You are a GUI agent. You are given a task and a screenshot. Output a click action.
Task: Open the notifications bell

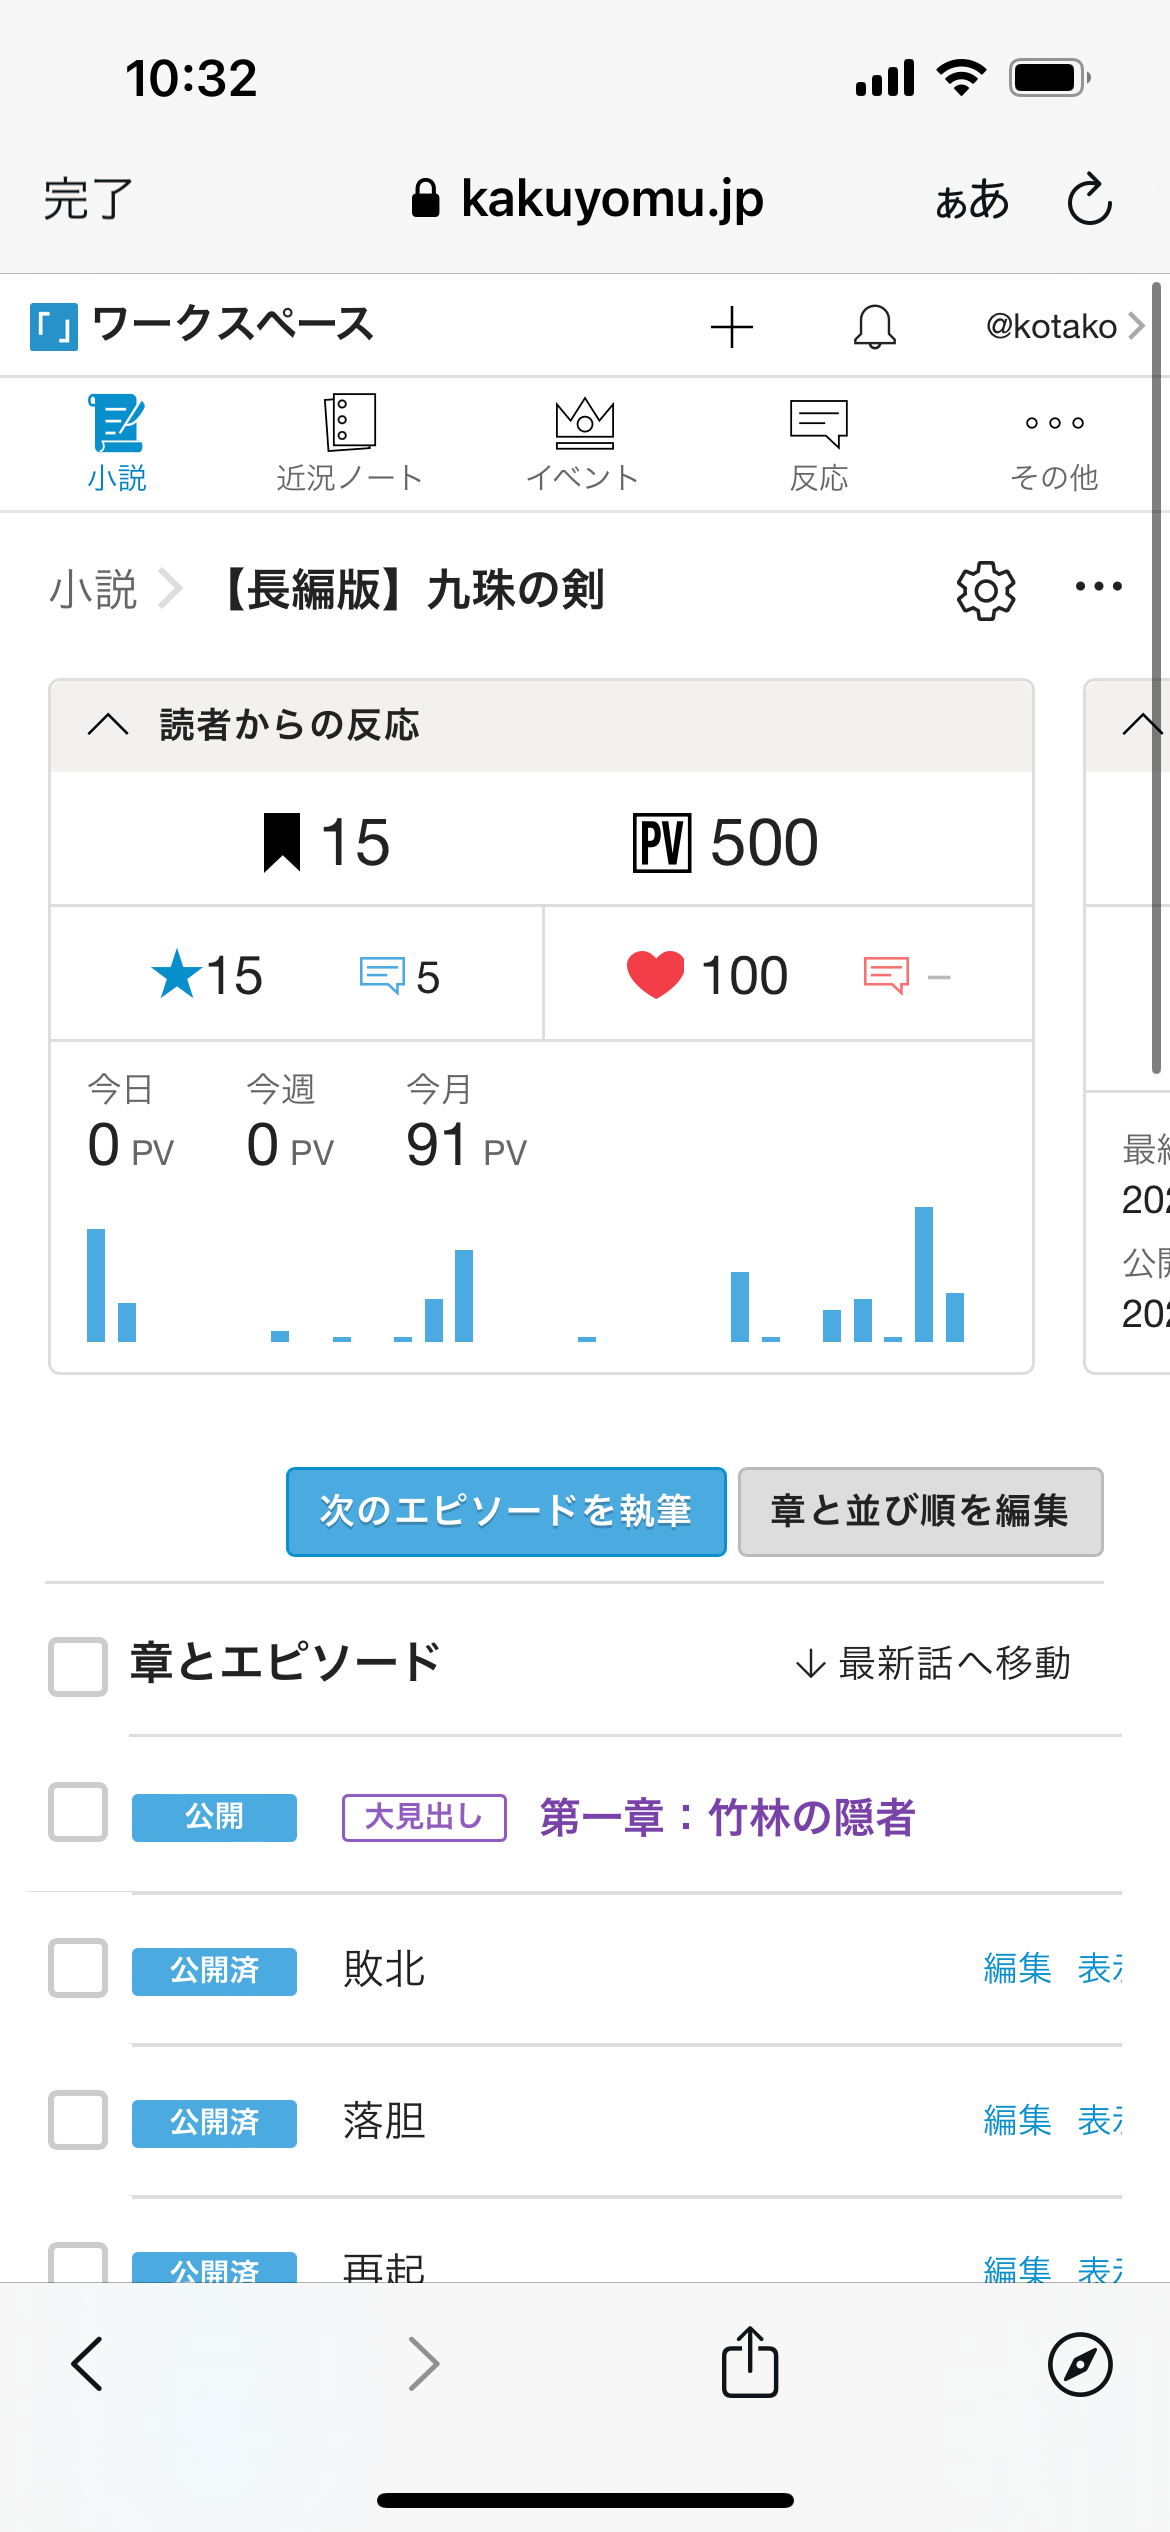coord(874,327)
